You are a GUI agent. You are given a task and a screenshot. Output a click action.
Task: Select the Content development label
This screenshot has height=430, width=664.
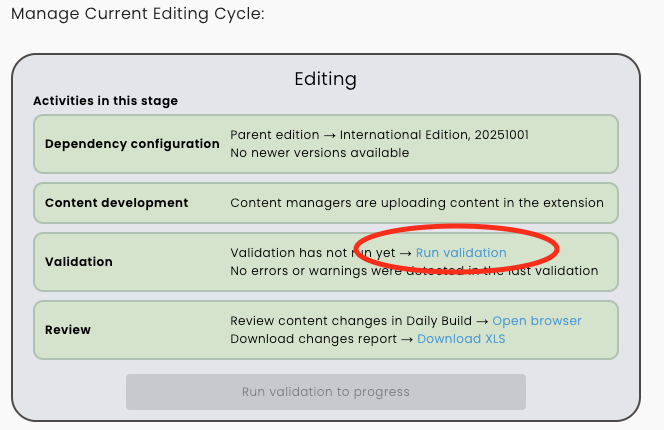click(x=116, y=203)
